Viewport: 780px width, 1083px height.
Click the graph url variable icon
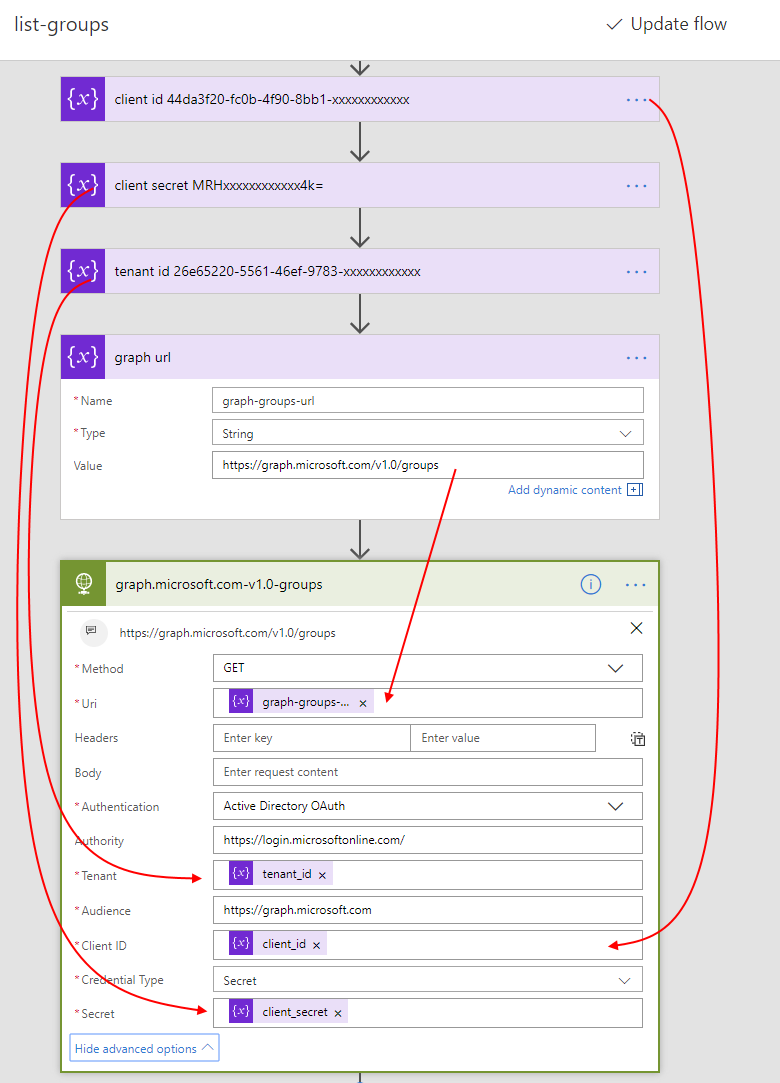(x=82, y=357)
